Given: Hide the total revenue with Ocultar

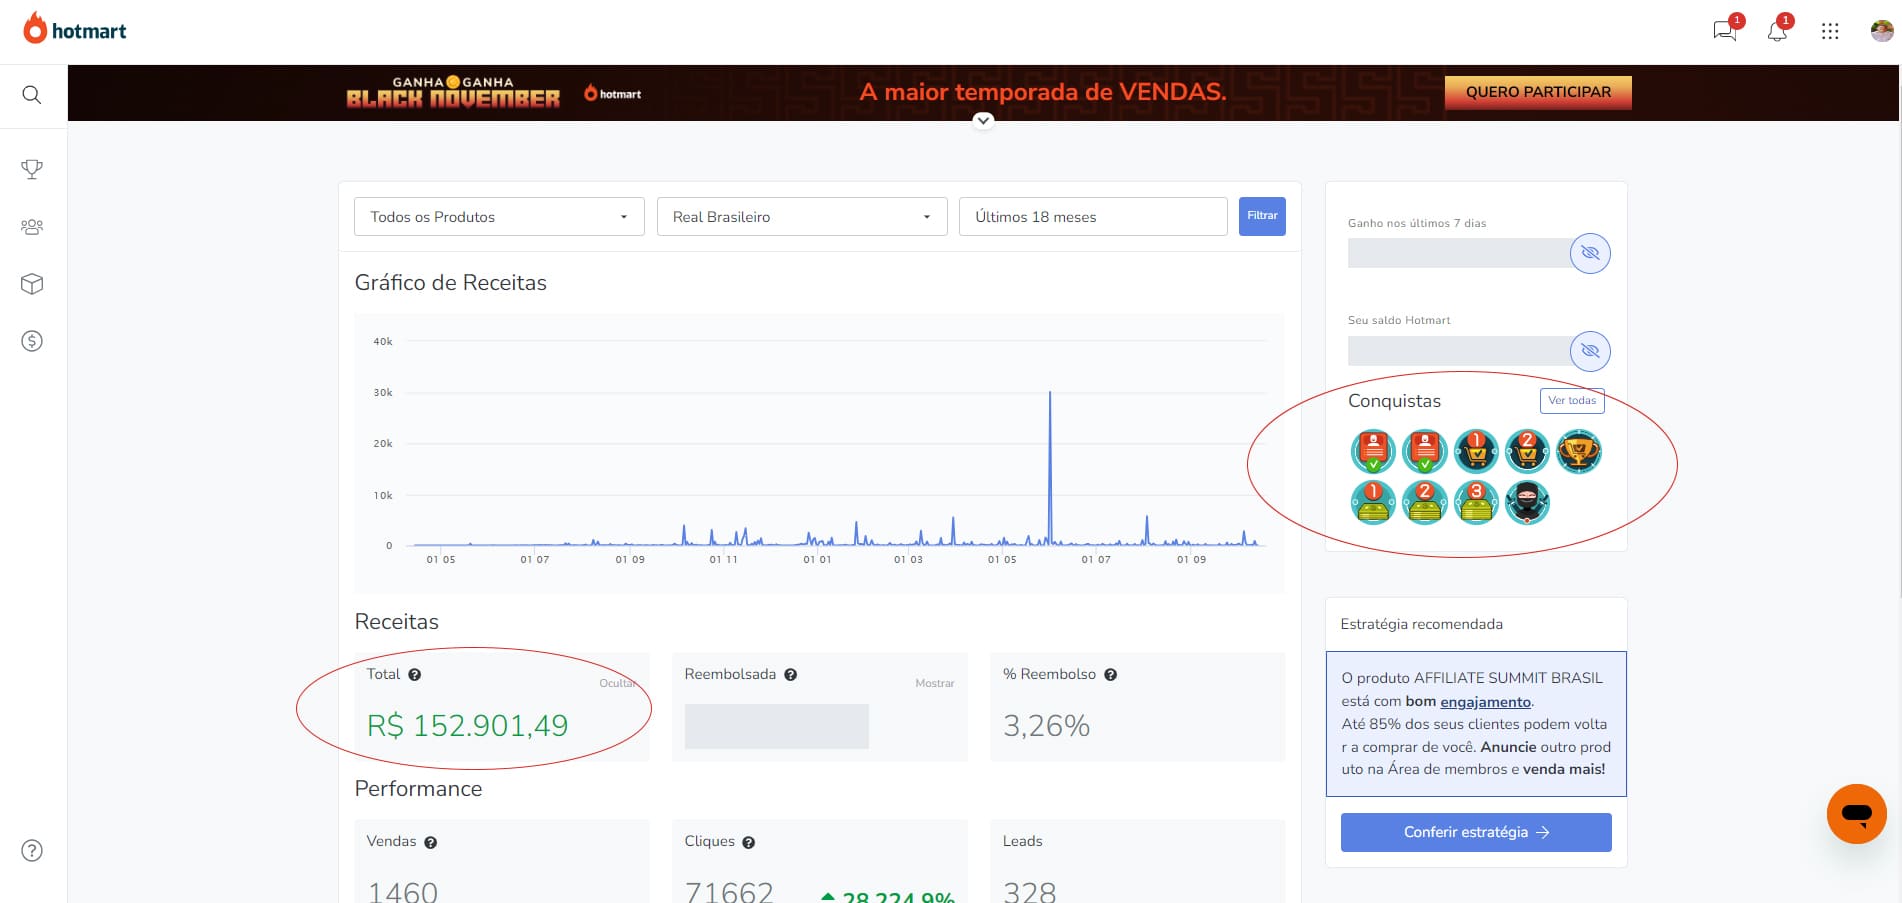Looking at the screenshot, I should [617, 683].
